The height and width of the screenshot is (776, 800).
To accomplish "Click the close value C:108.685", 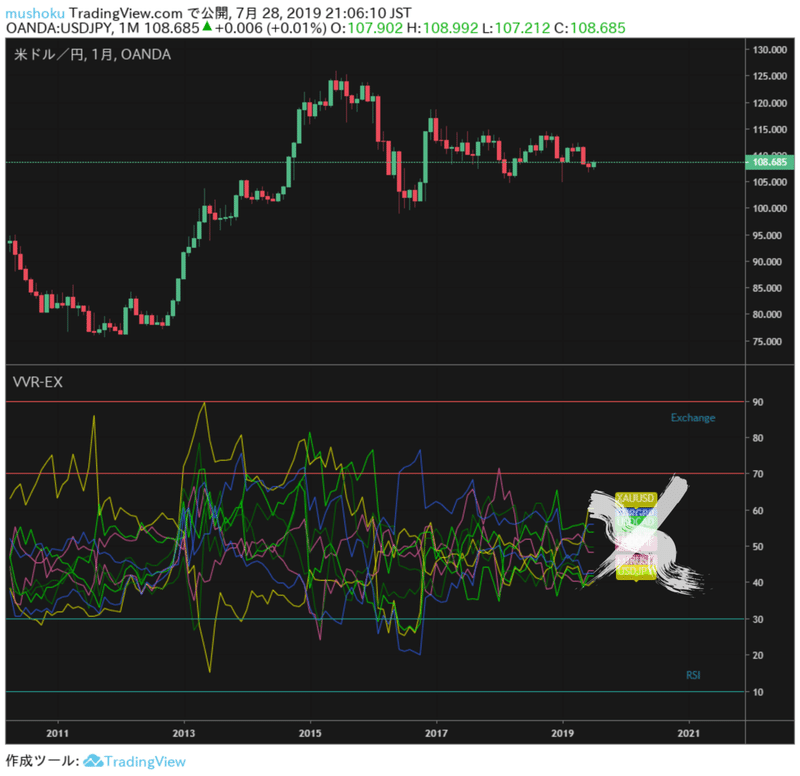I will pyautogui.click(x=590, y=28).
